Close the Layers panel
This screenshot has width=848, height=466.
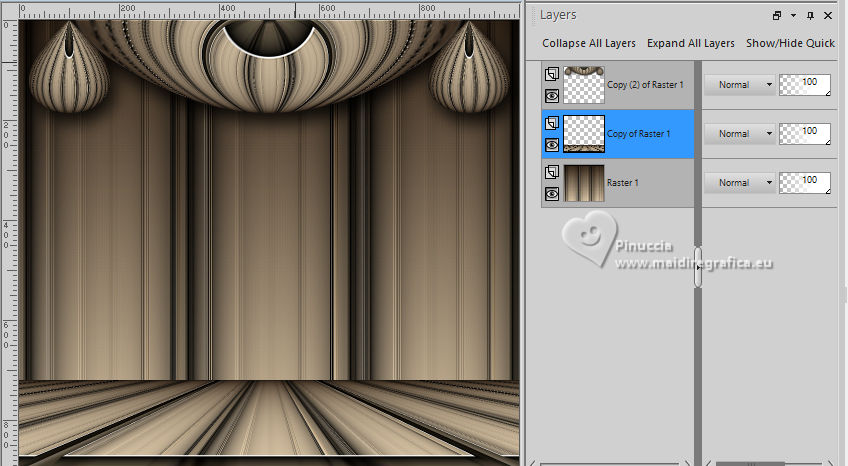point(828,16)
